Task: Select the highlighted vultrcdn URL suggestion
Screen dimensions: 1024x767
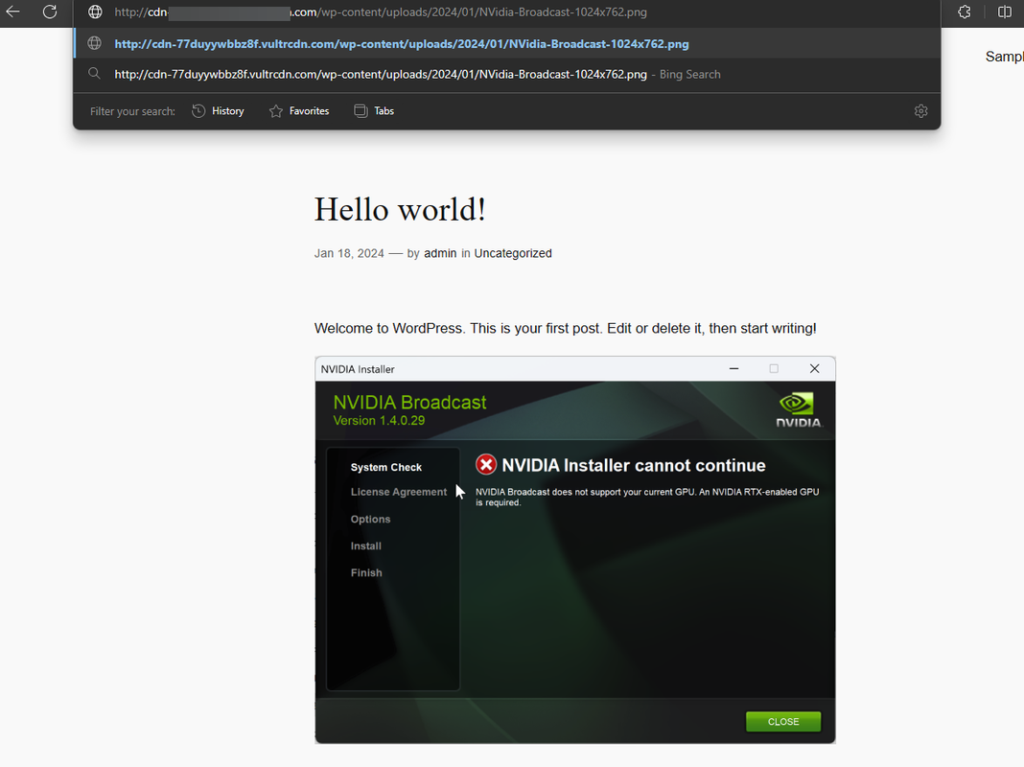Action: coord(507,44)
